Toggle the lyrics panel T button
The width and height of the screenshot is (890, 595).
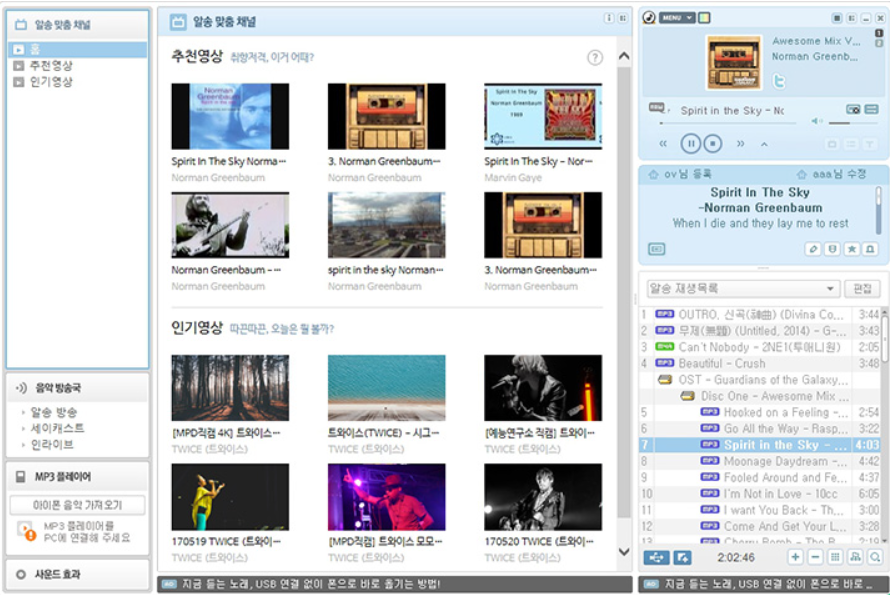coord(869,144)
